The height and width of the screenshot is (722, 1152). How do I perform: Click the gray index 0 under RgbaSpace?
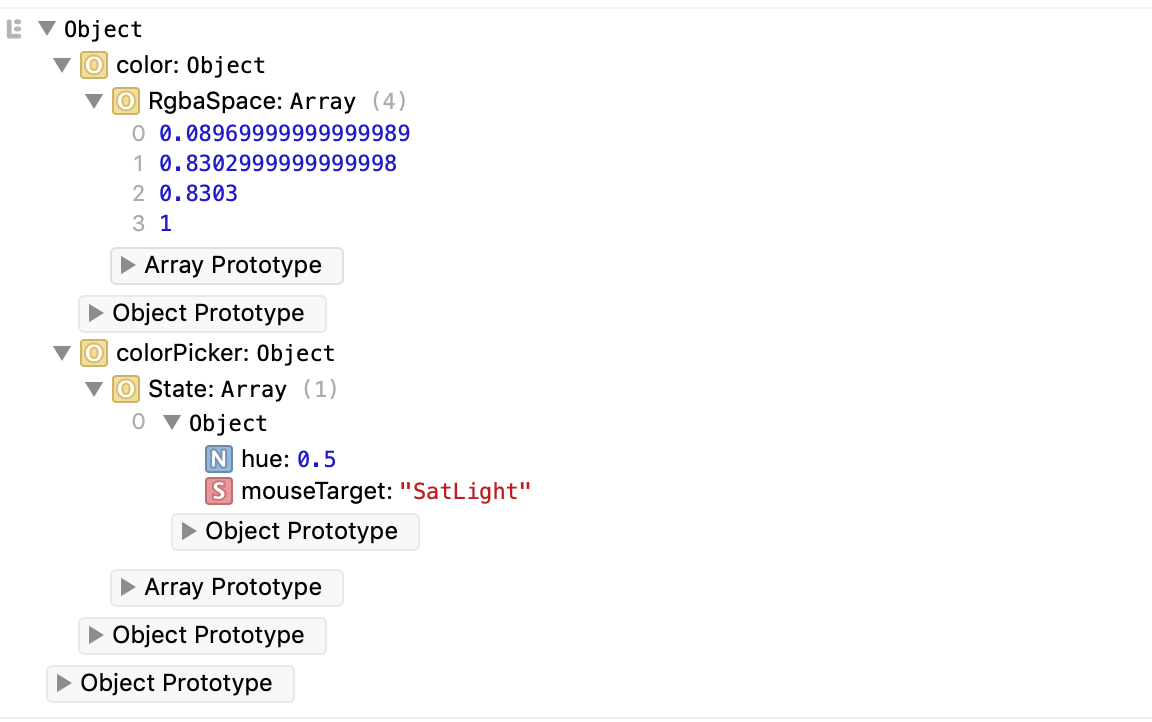139,133
